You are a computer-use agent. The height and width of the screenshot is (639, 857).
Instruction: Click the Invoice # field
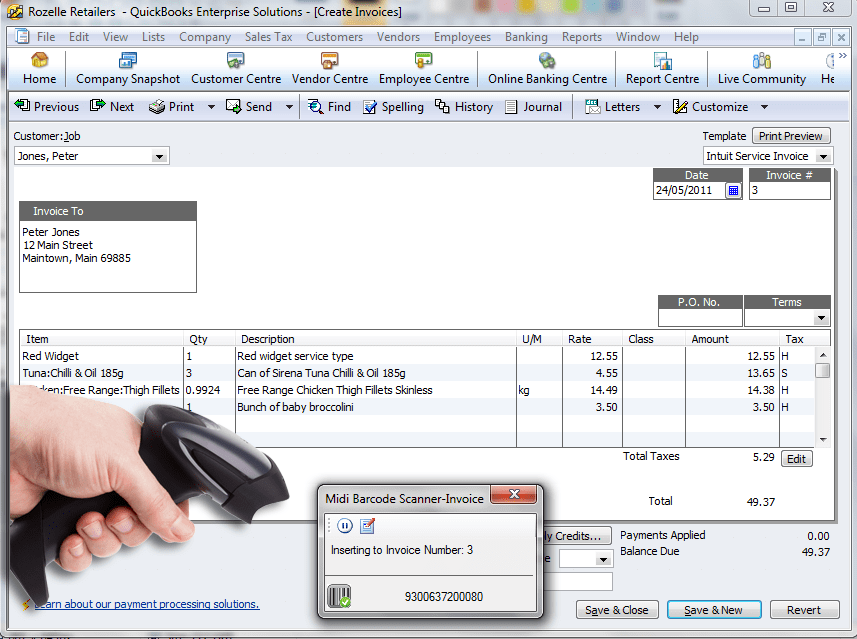coord(789,190)
